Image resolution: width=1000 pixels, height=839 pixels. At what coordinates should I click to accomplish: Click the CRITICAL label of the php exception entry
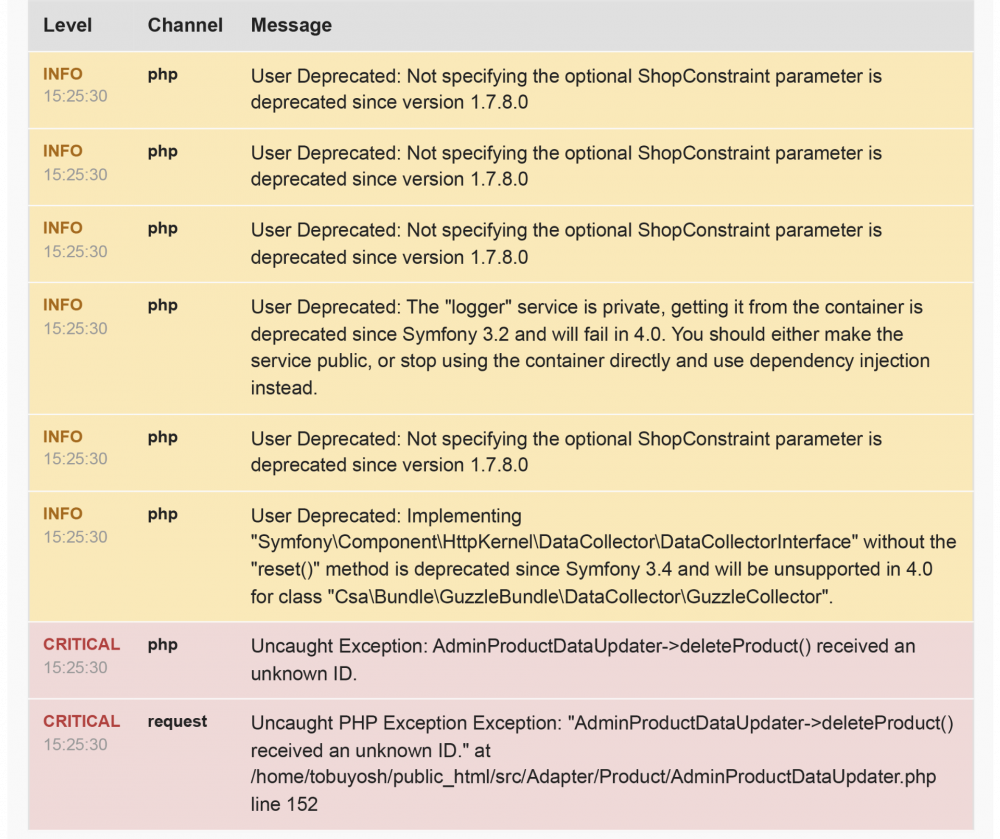81,644
